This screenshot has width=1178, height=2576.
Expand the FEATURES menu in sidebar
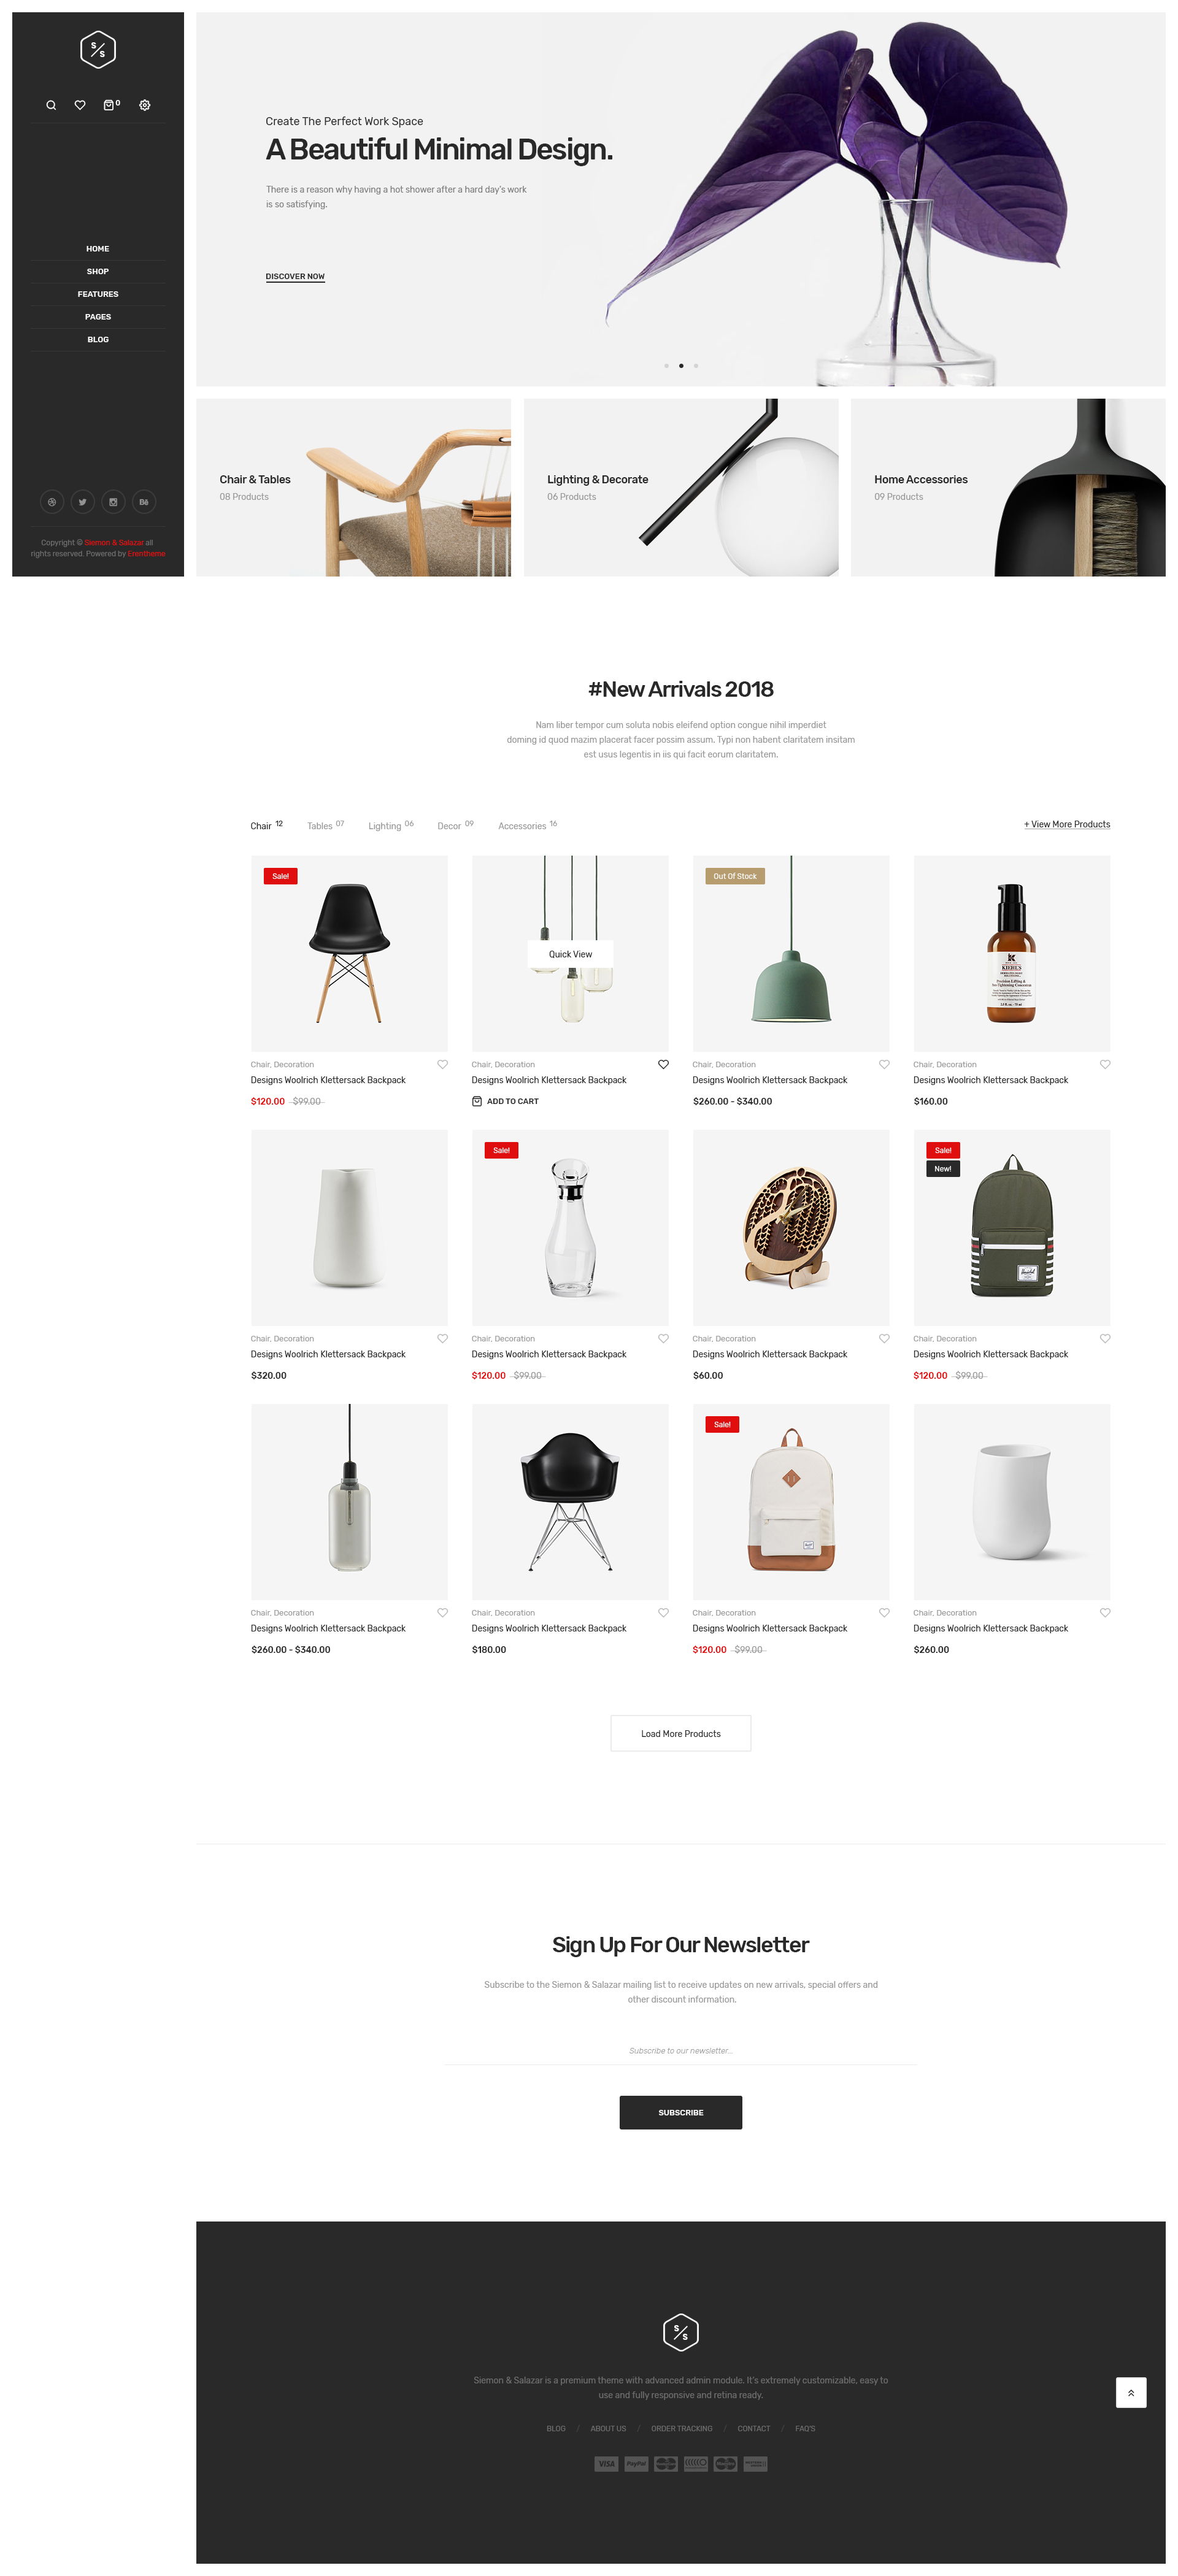coord(98,294)
